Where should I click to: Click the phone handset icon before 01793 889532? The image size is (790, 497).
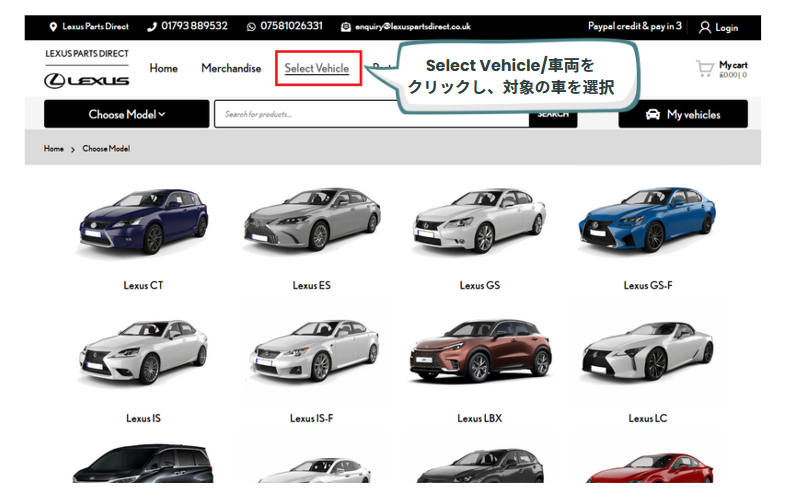tap(152, 27)
